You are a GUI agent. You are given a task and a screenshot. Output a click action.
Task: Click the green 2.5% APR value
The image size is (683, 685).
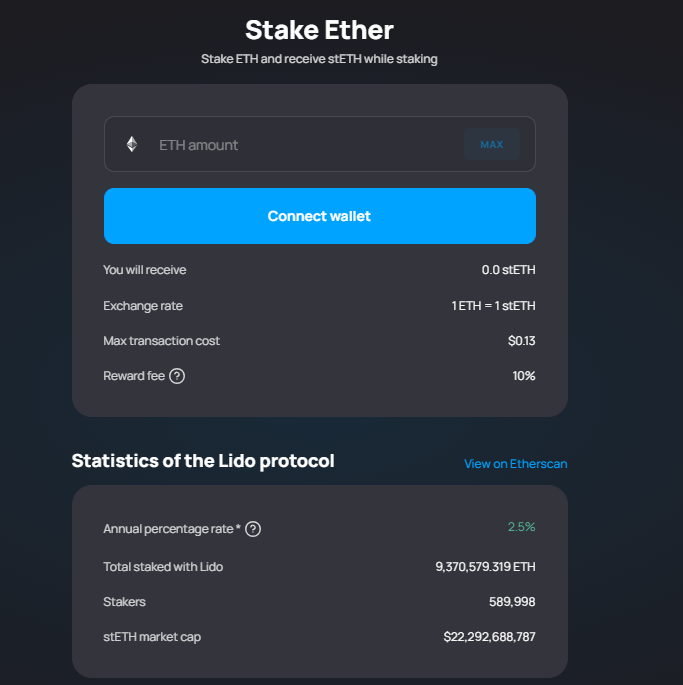521,527
